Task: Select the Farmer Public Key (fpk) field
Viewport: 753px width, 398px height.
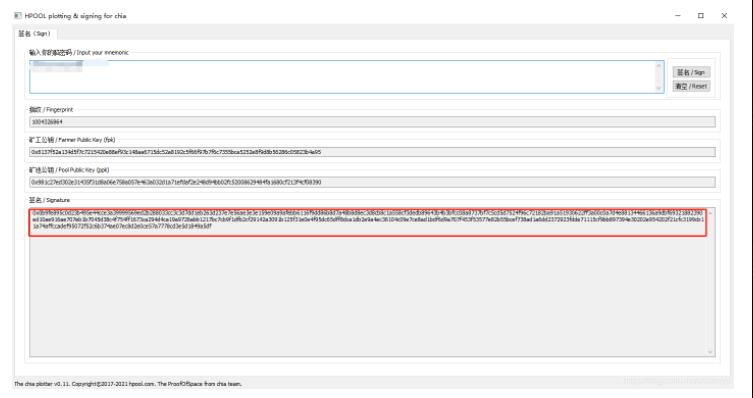Action: coord(372,152)
